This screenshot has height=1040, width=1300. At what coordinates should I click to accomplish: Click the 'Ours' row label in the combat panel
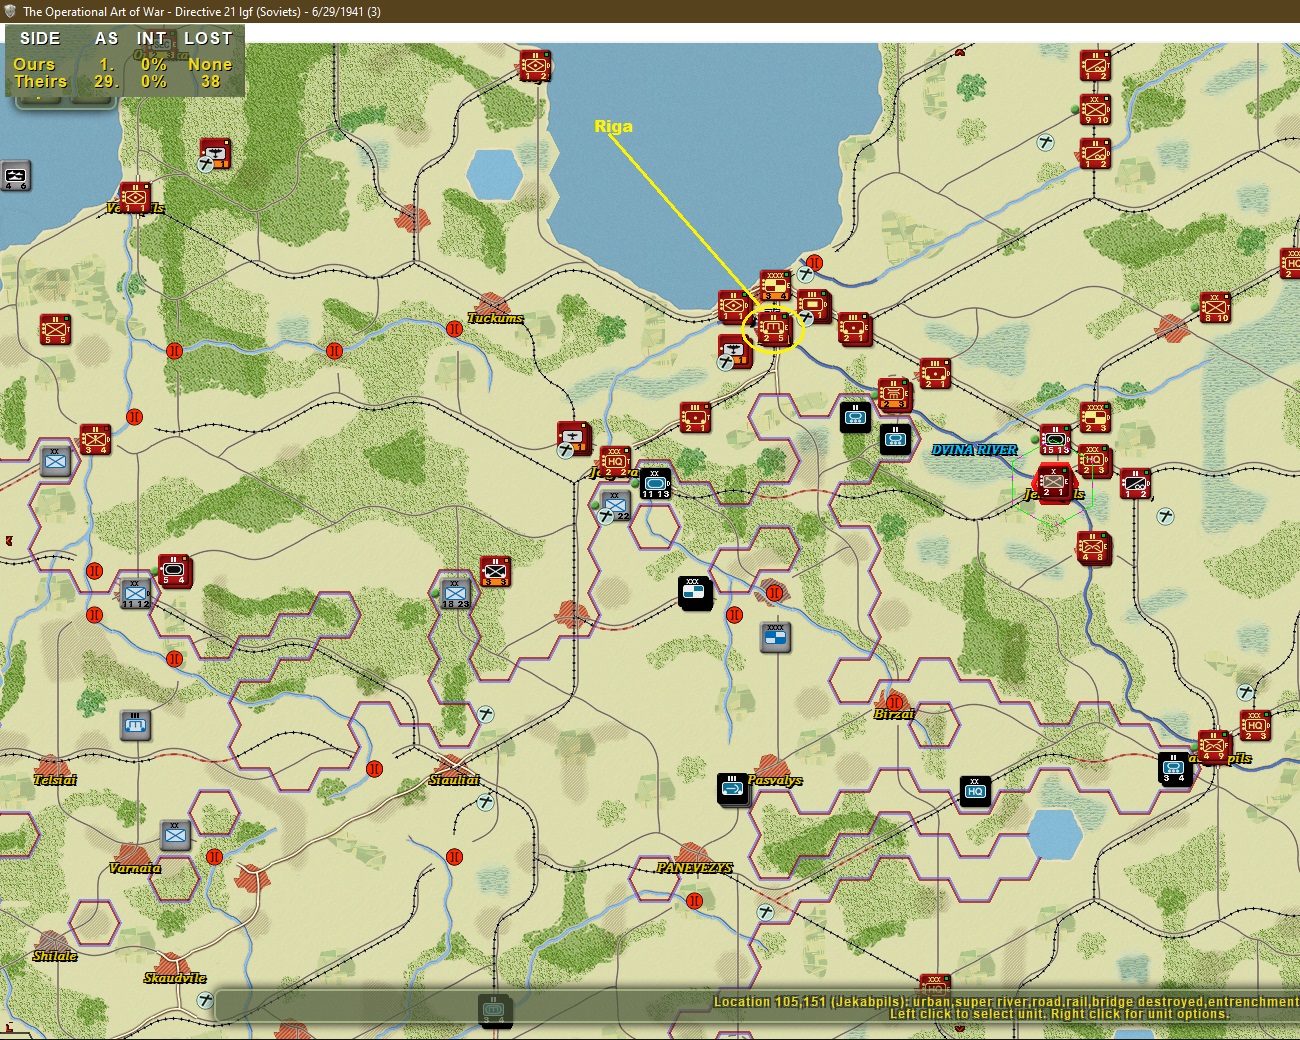tap(34, 64)
